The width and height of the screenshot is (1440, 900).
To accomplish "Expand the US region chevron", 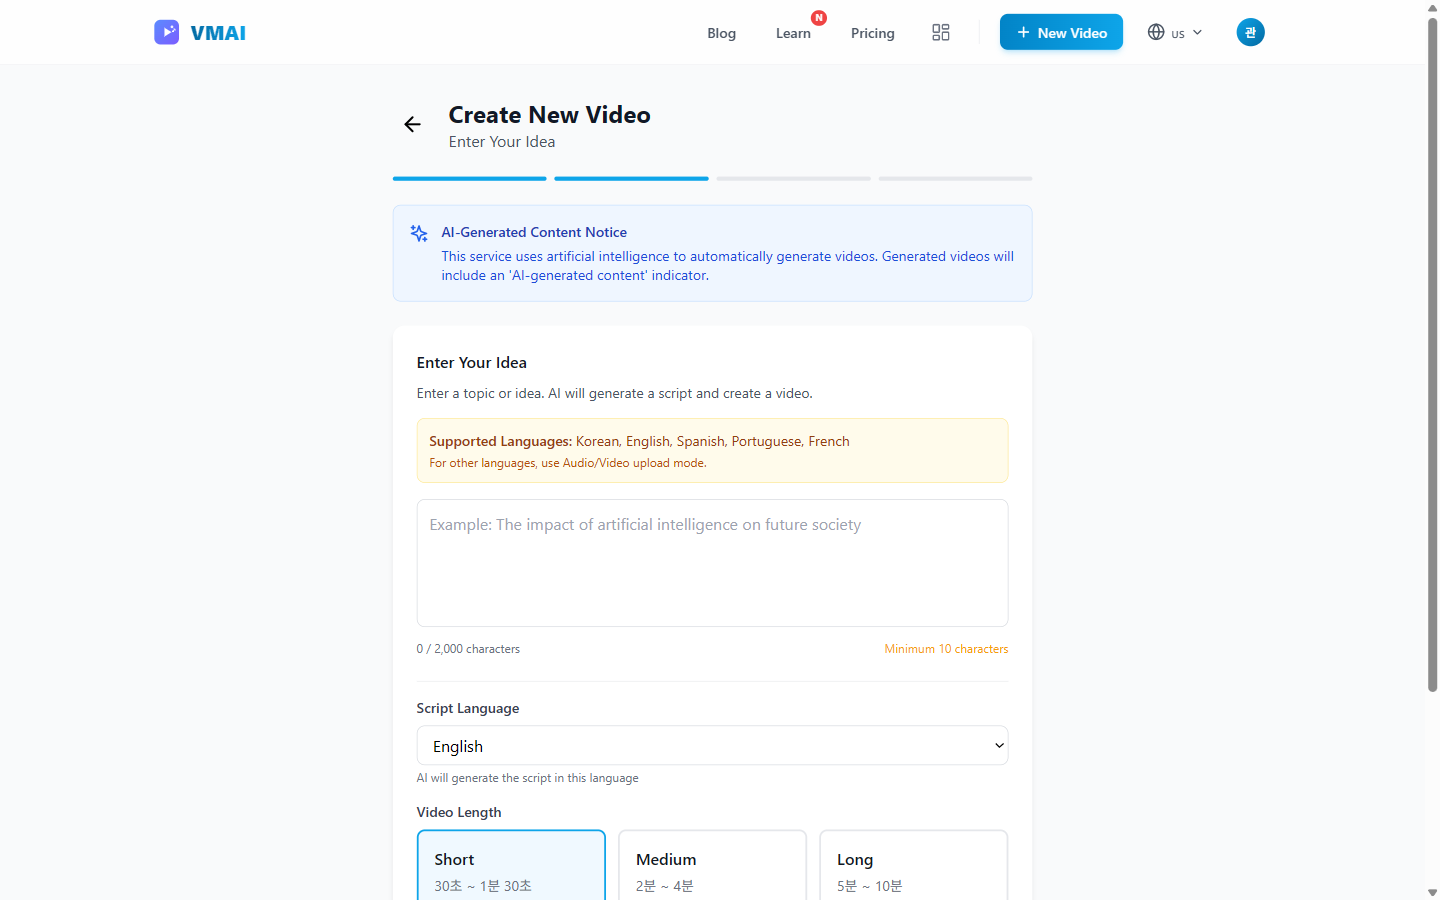I will [x=1197, y=33].
